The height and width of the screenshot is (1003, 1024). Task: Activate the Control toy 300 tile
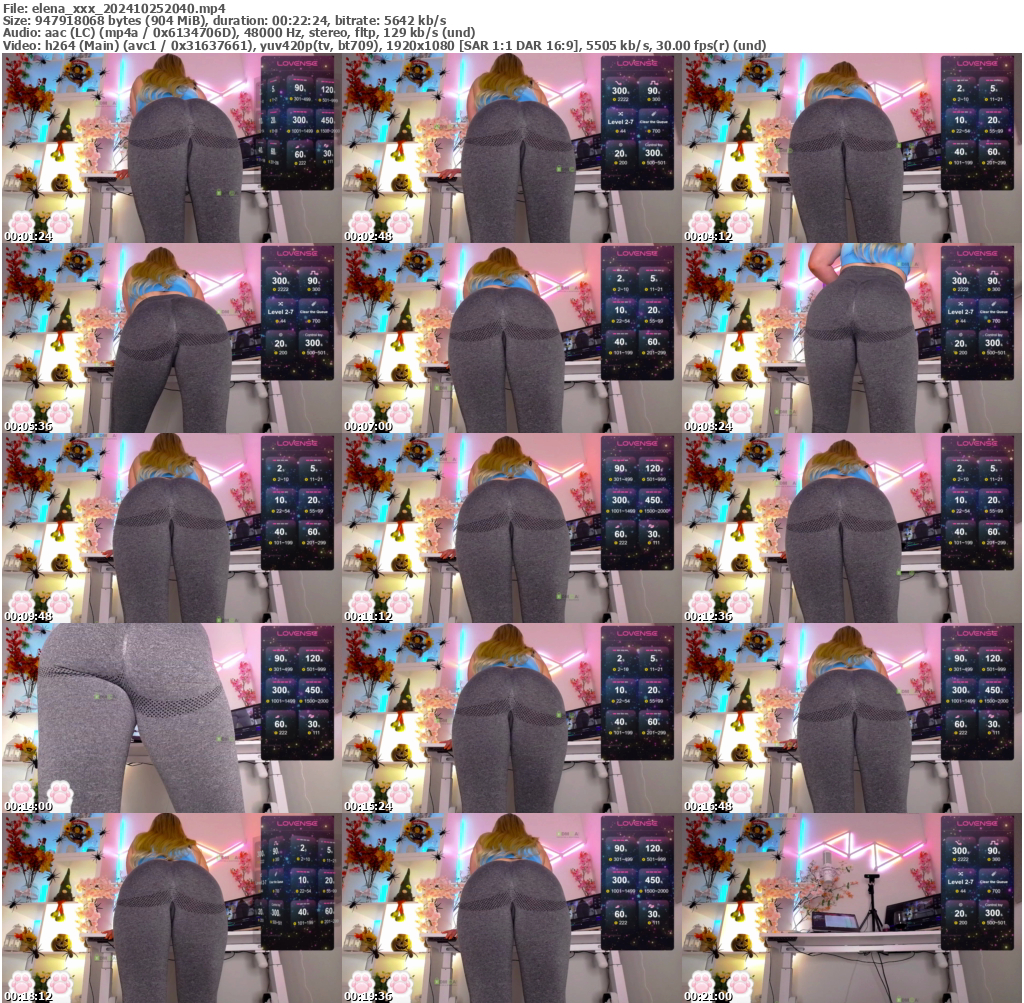coord(314,343)
